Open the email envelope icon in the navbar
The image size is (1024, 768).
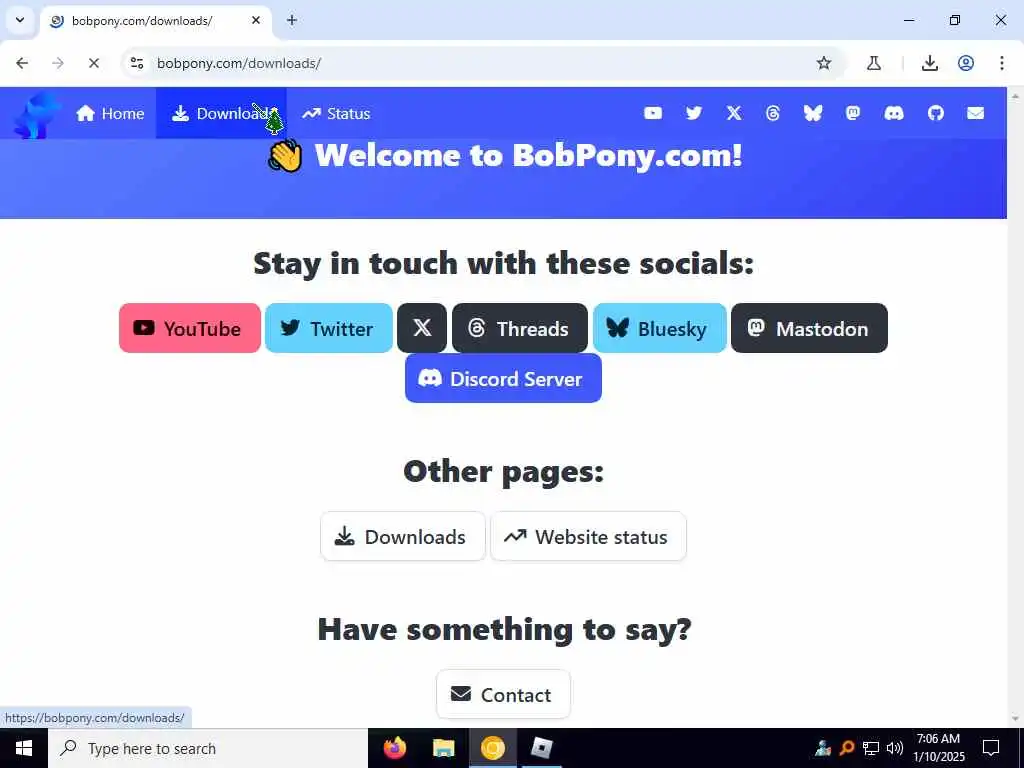(x=976, y=114)
